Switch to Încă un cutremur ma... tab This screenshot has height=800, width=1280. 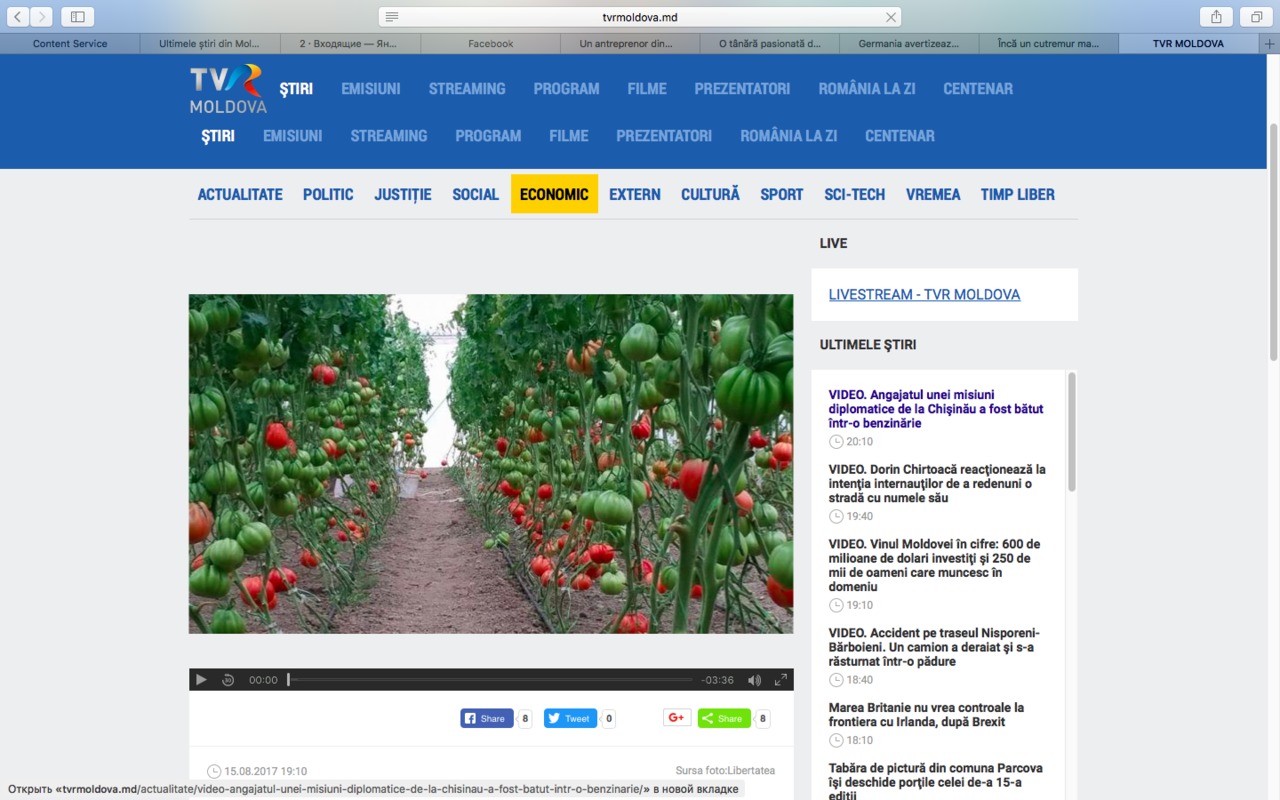pyautogui.click(x=1048, y=44)
